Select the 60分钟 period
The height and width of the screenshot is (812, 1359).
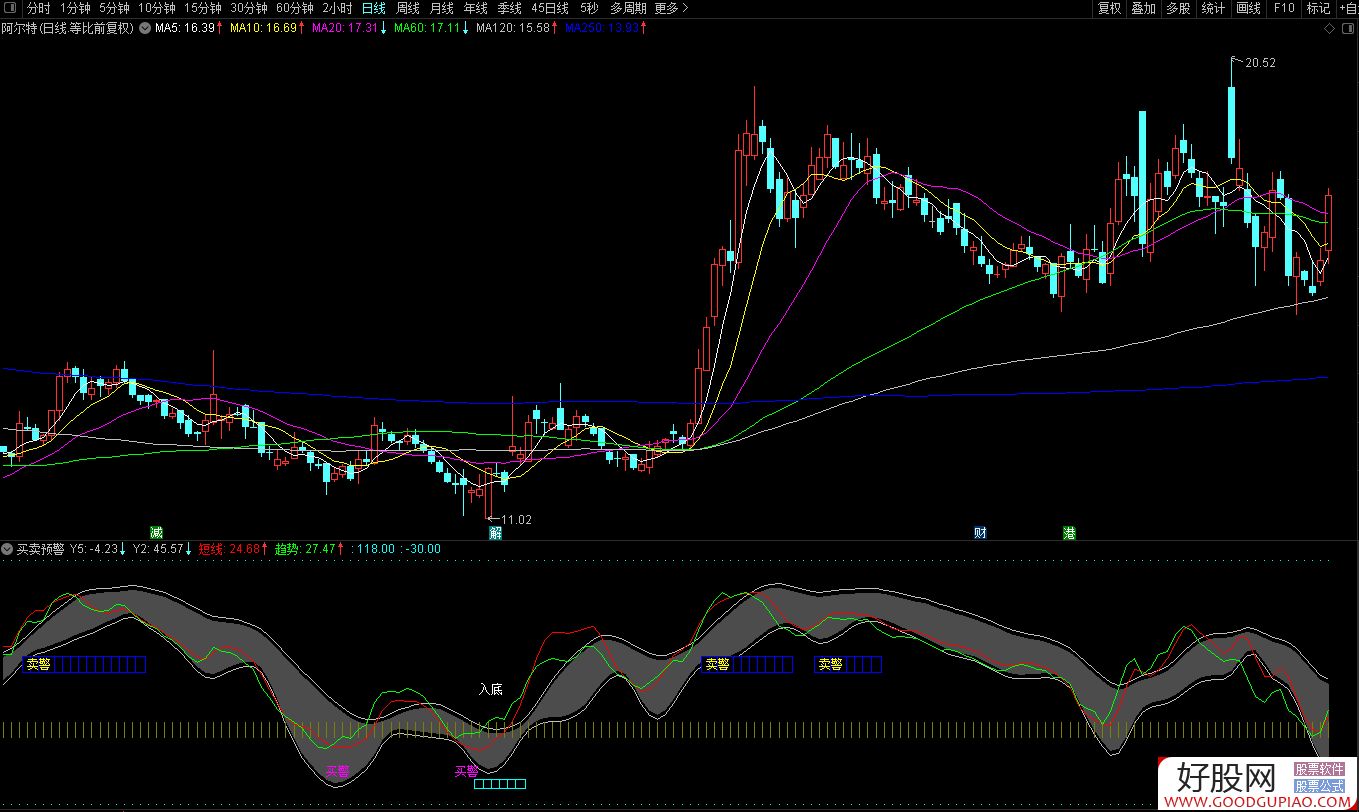pos(295,8)
